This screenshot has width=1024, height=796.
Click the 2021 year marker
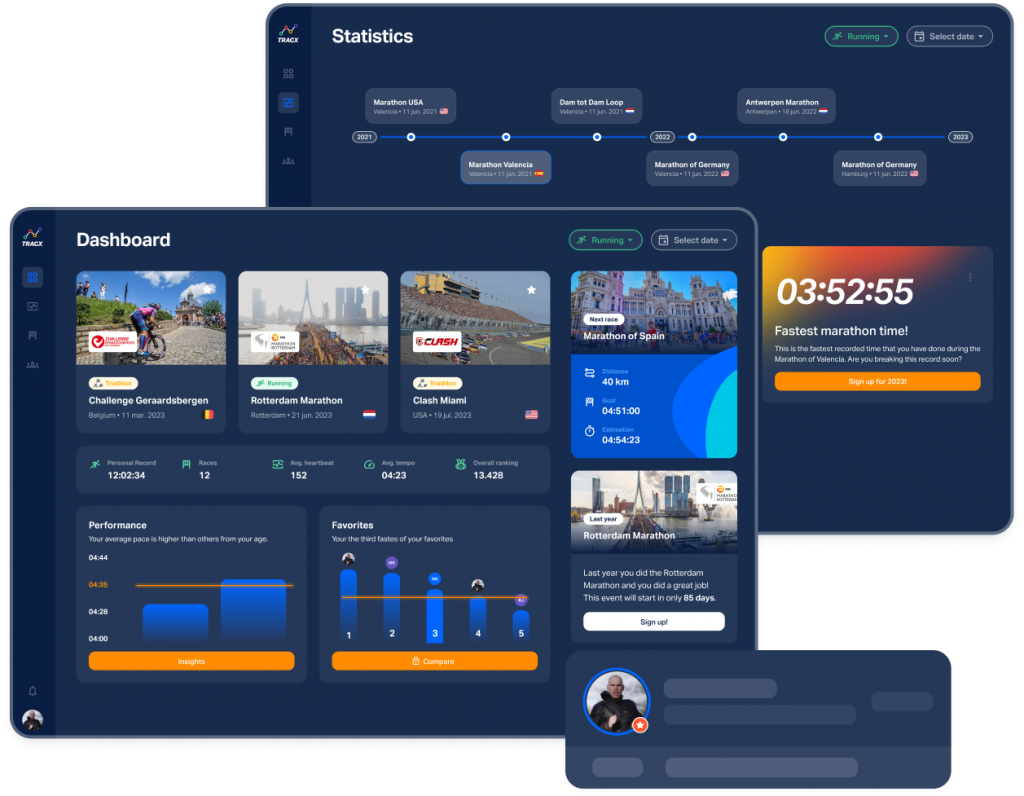tap(364, 137)
